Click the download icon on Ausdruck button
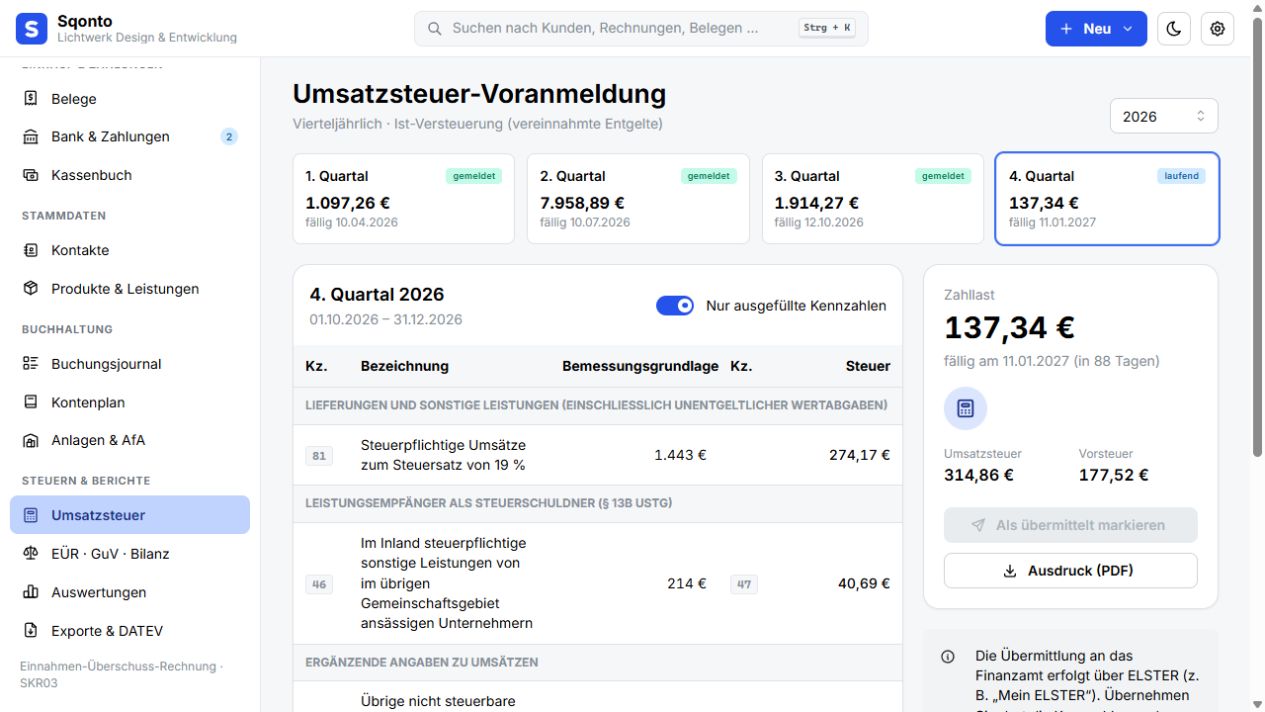This screenshot has height=712, width=1265. [x=1010, y=571]
